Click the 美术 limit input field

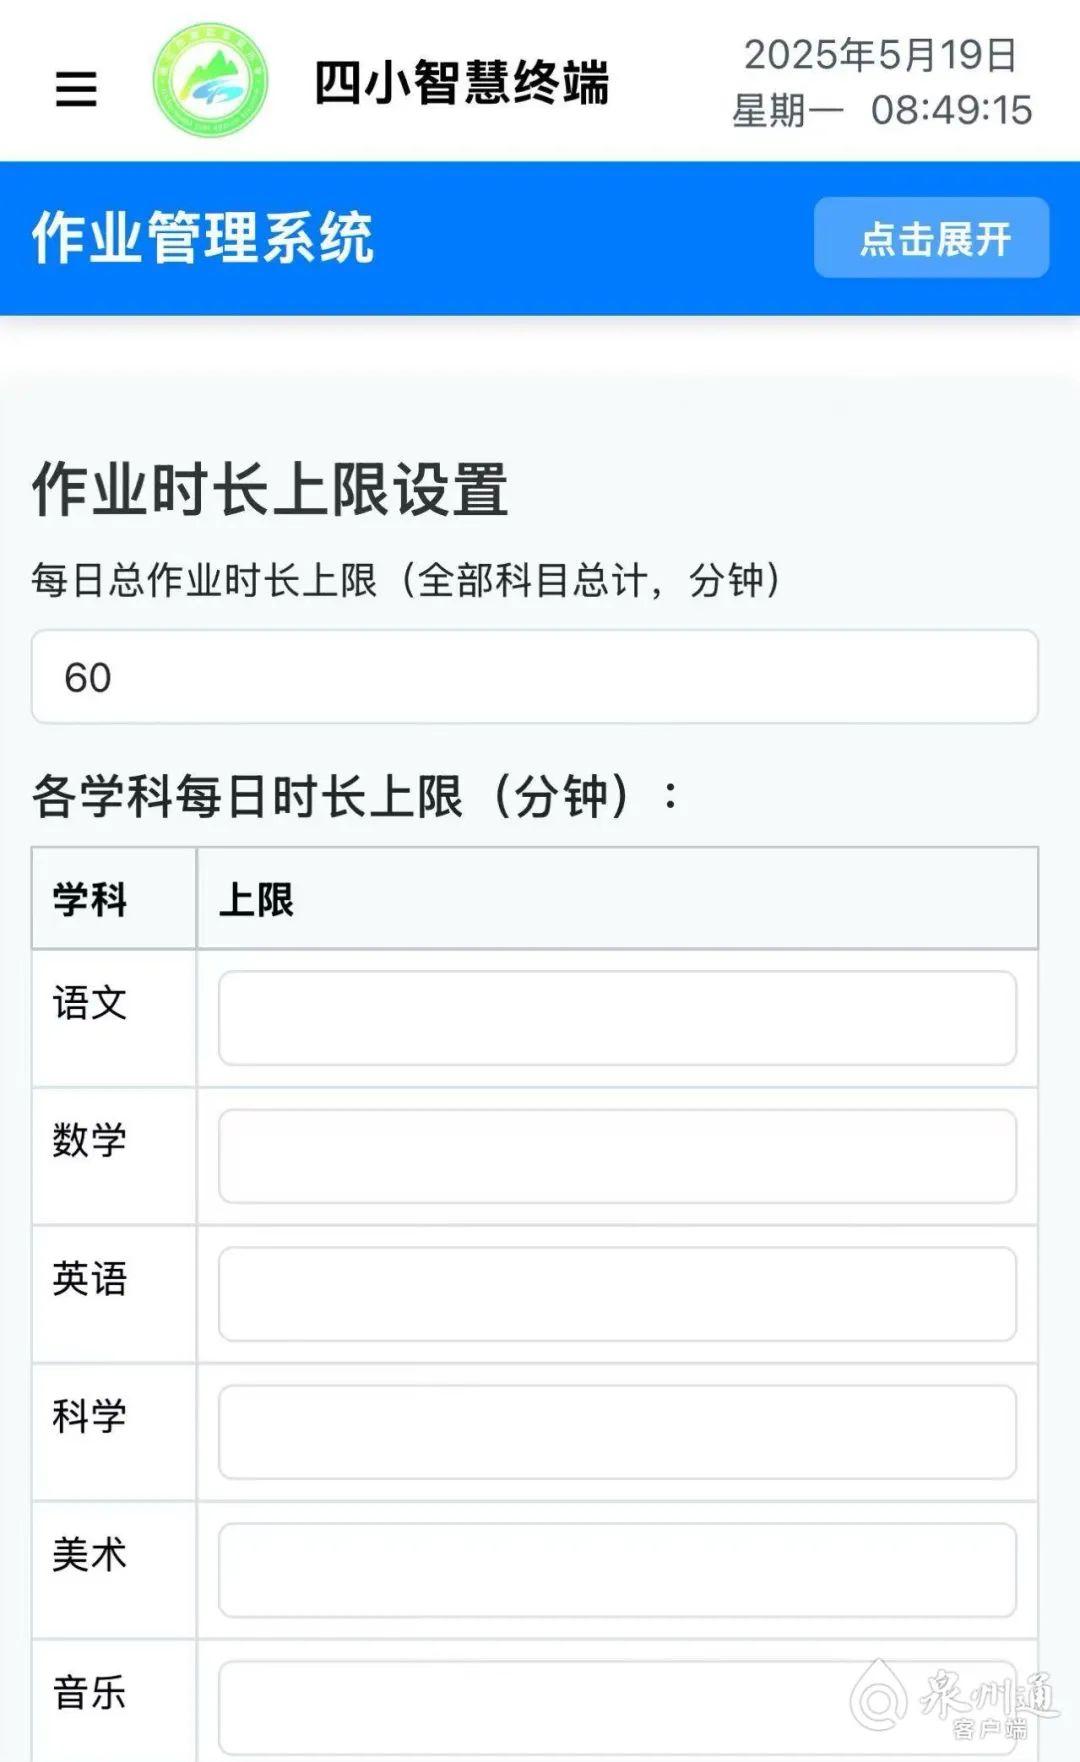[x=617, y=1569]
